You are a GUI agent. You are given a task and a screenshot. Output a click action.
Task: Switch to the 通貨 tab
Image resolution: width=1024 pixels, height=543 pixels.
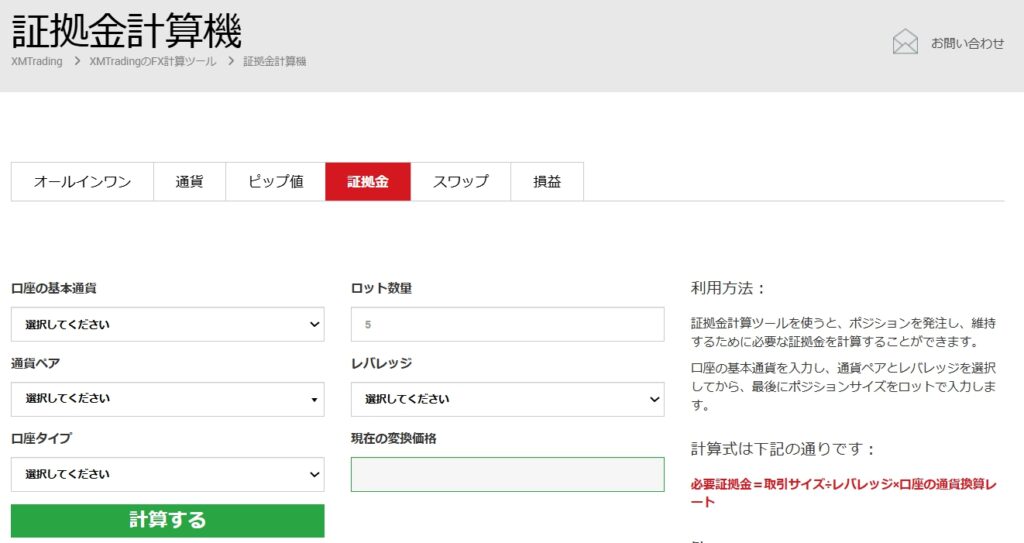click(x=189, y=182)
